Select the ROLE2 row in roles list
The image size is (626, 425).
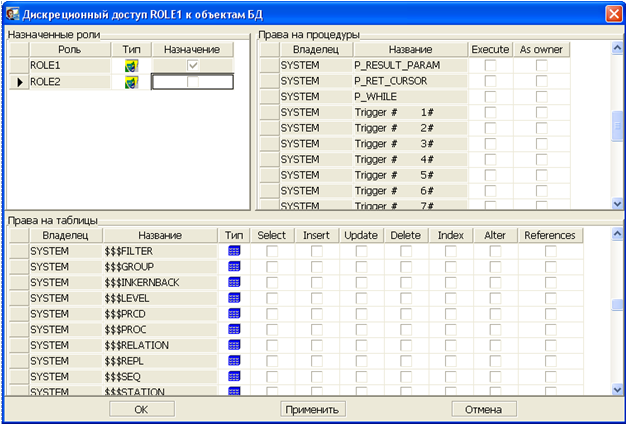pos(69,82)
